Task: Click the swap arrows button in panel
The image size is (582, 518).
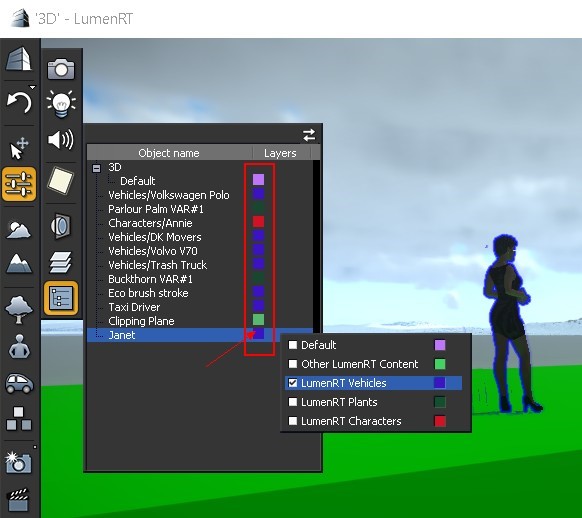Action: (x=309, y=135)
